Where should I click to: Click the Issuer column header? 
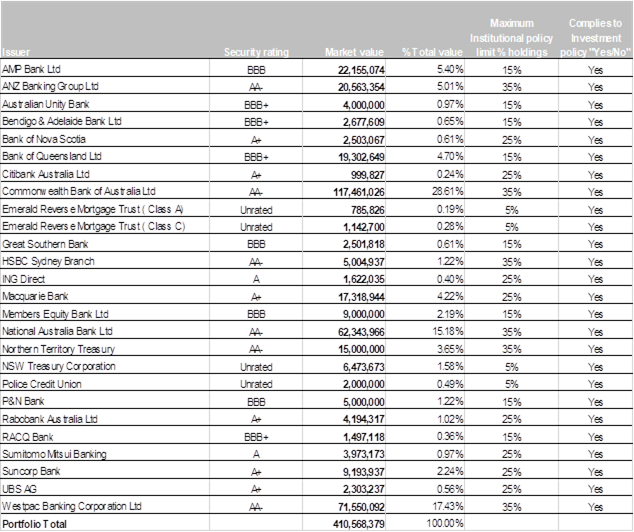[17, 52]
